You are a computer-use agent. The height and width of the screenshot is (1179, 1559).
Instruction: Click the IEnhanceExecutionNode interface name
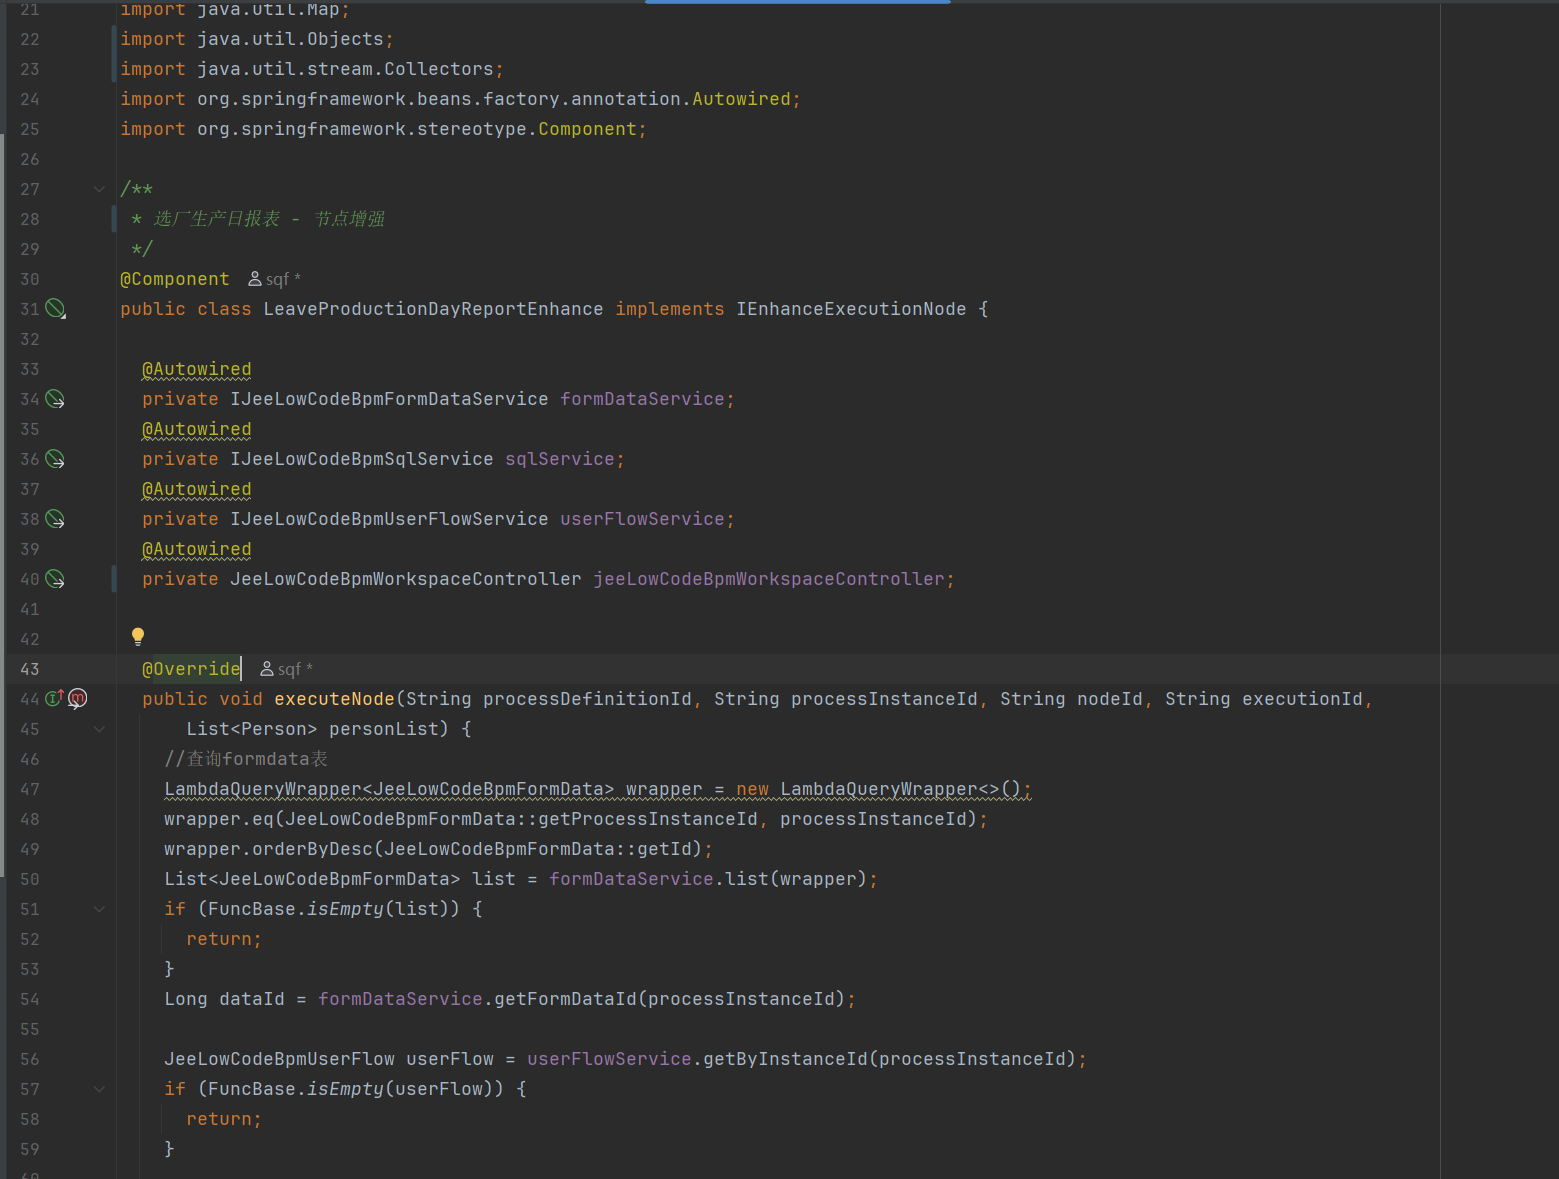click(851, 309)
